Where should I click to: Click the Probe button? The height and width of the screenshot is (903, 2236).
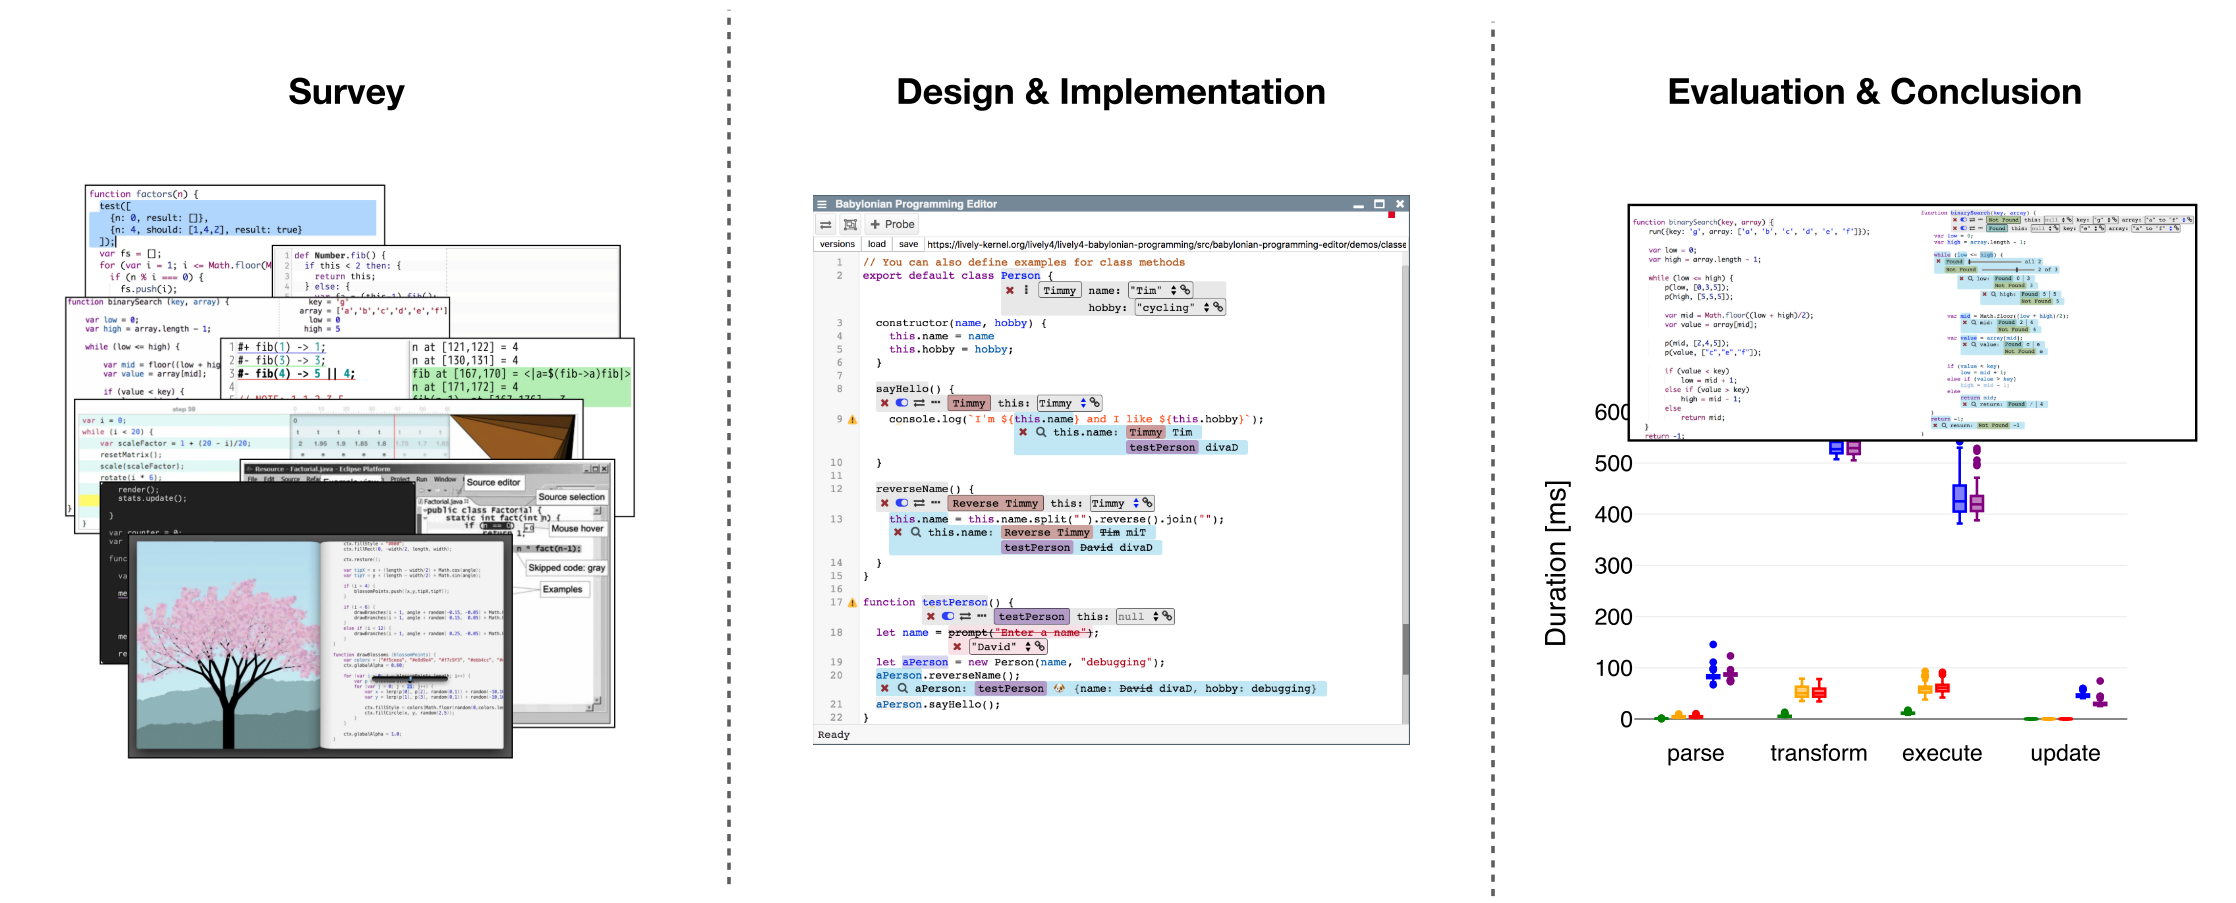(x=892, y=225)
